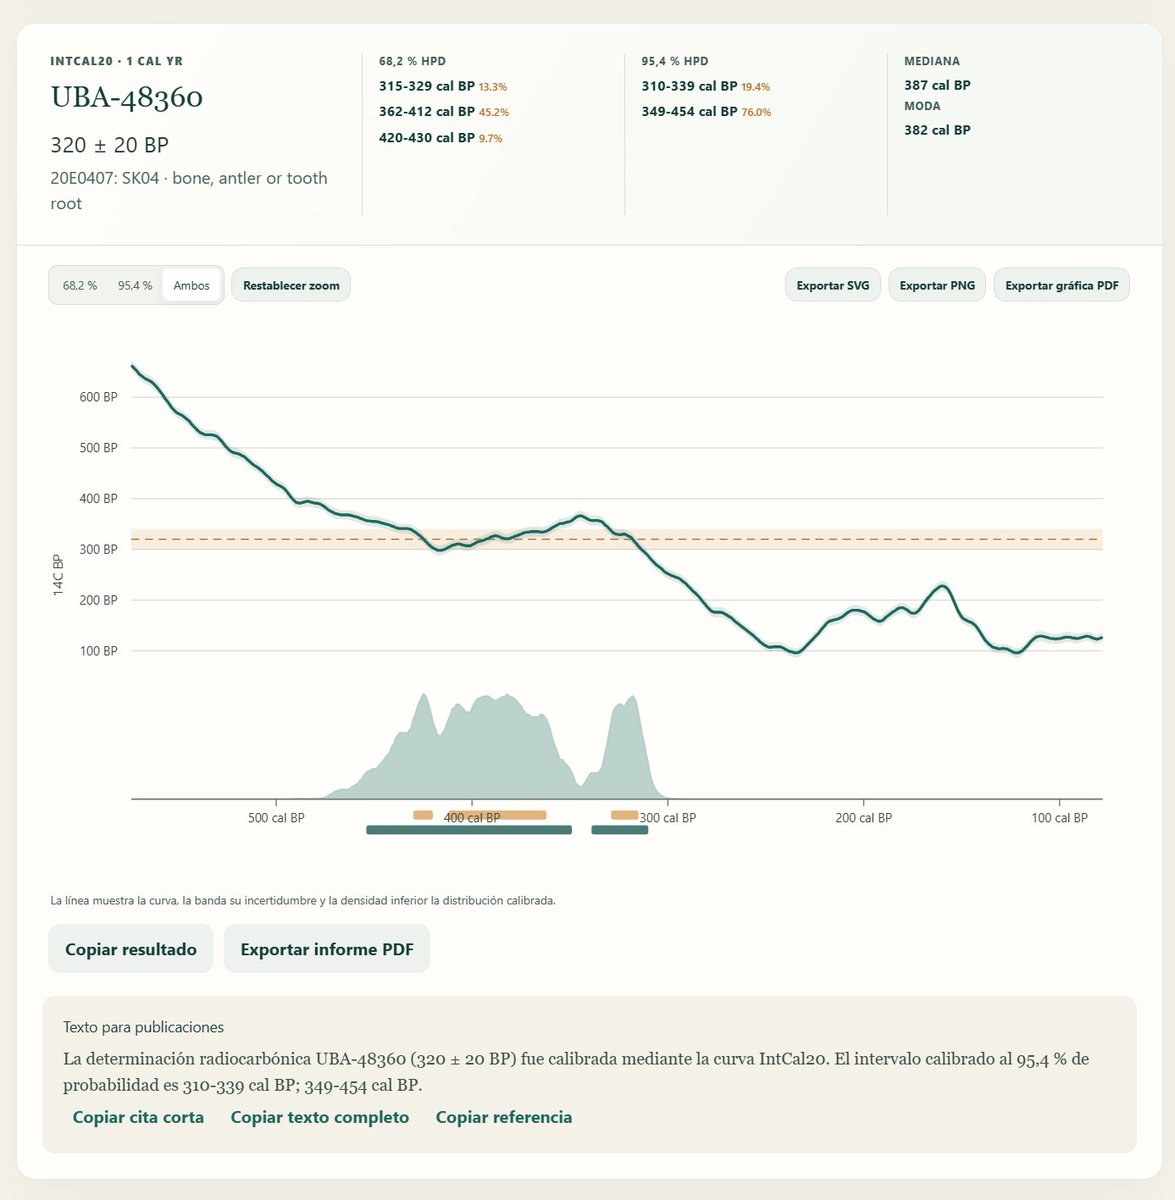
Task: Export chart via Exportar PNG
Action: click(x=937, y=285)
